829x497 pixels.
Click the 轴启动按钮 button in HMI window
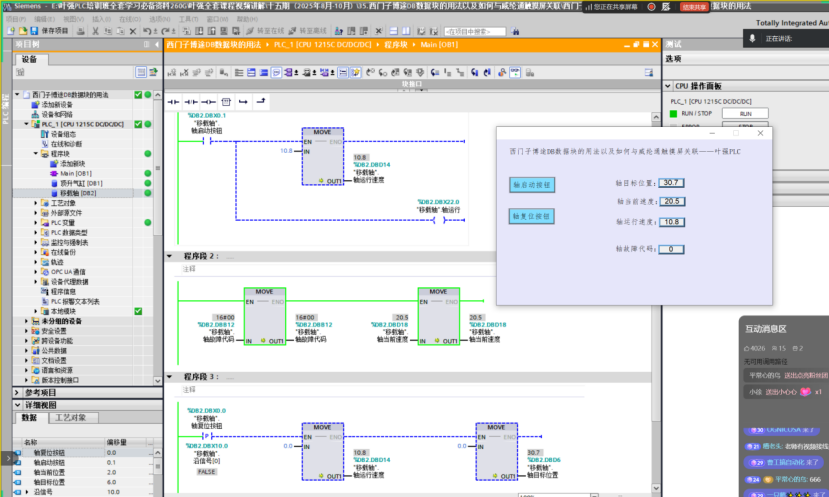532,185
